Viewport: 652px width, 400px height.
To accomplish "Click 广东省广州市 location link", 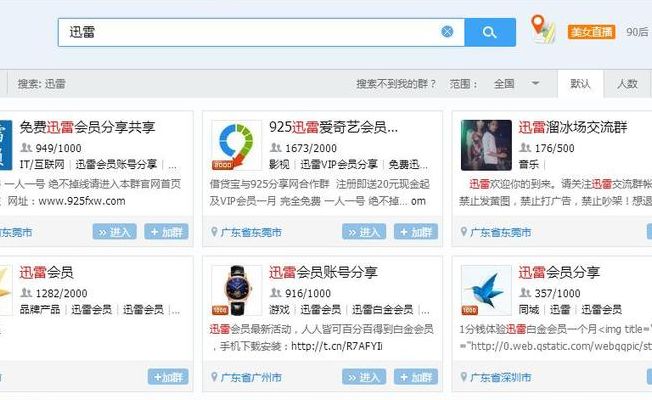I will 251,378.
